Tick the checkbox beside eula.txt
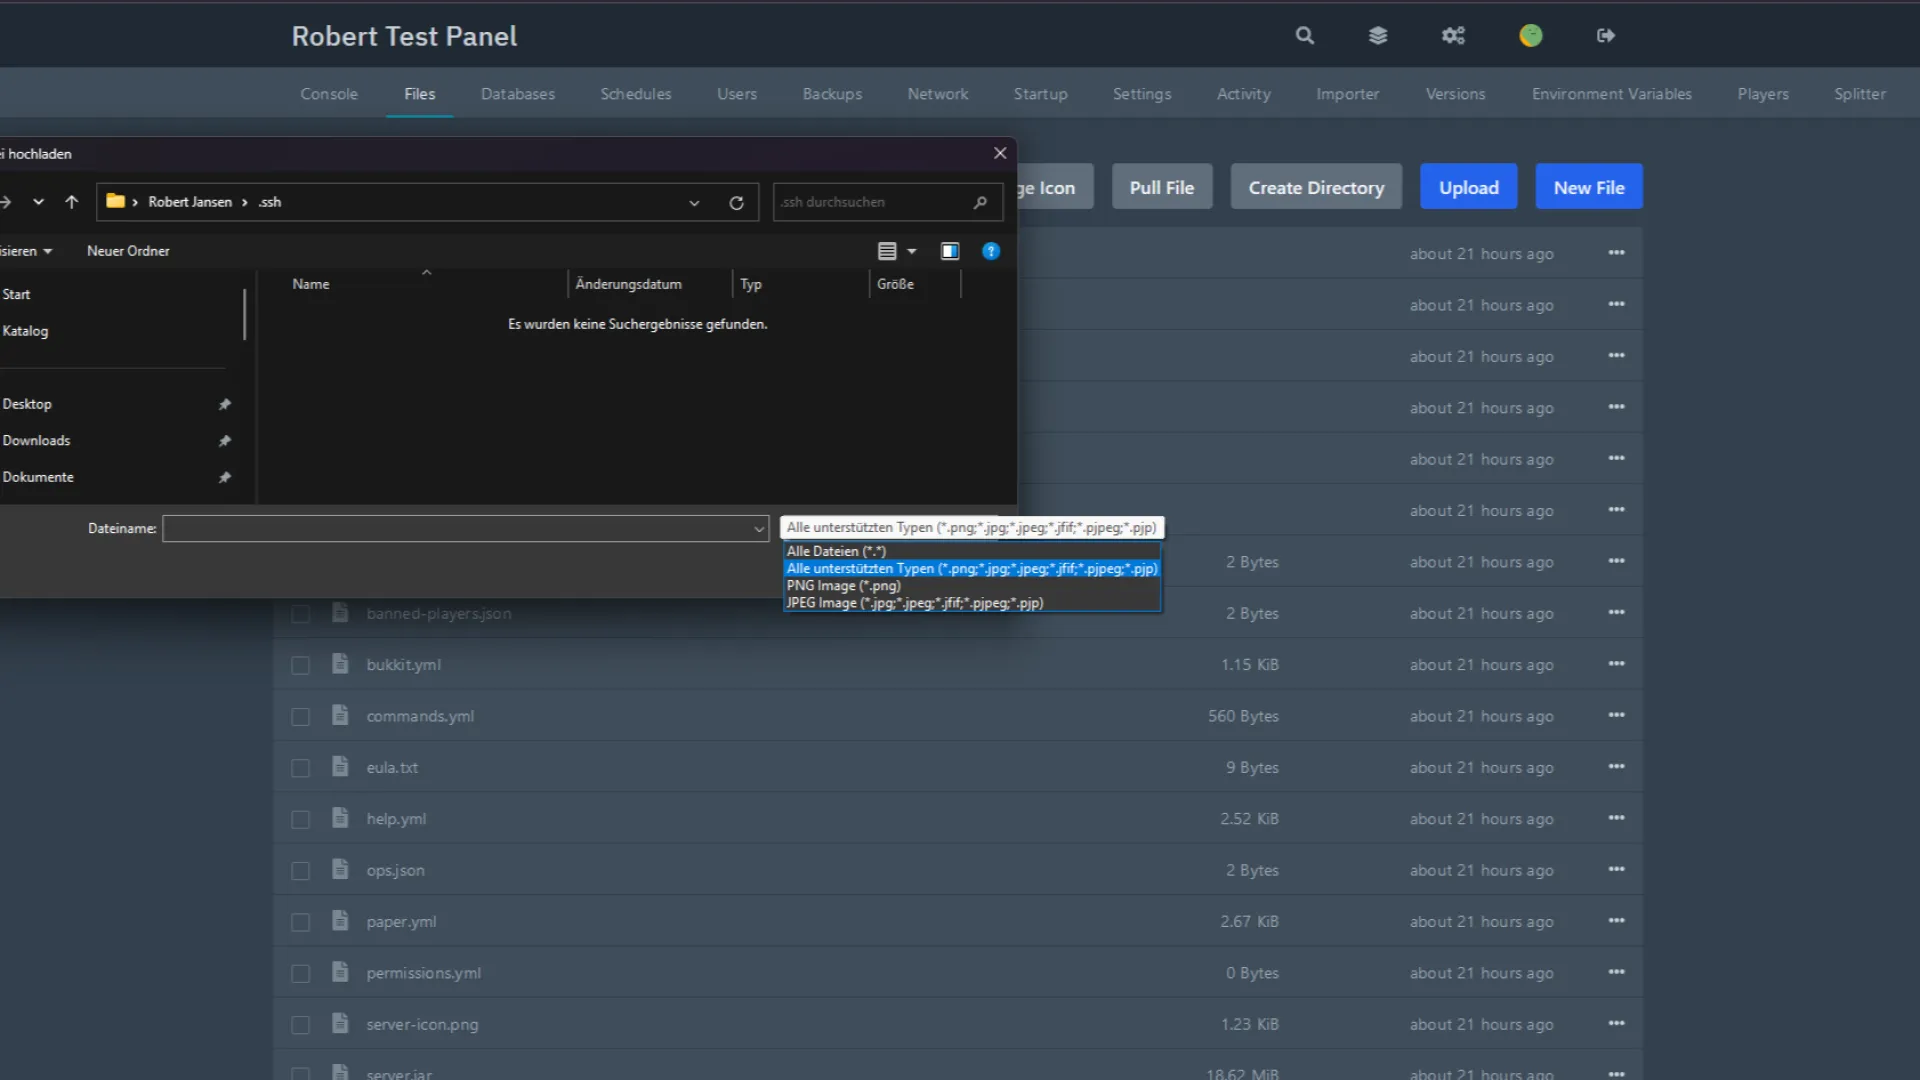Viewport: 1920px width, 1080px height. pos(300,769)
